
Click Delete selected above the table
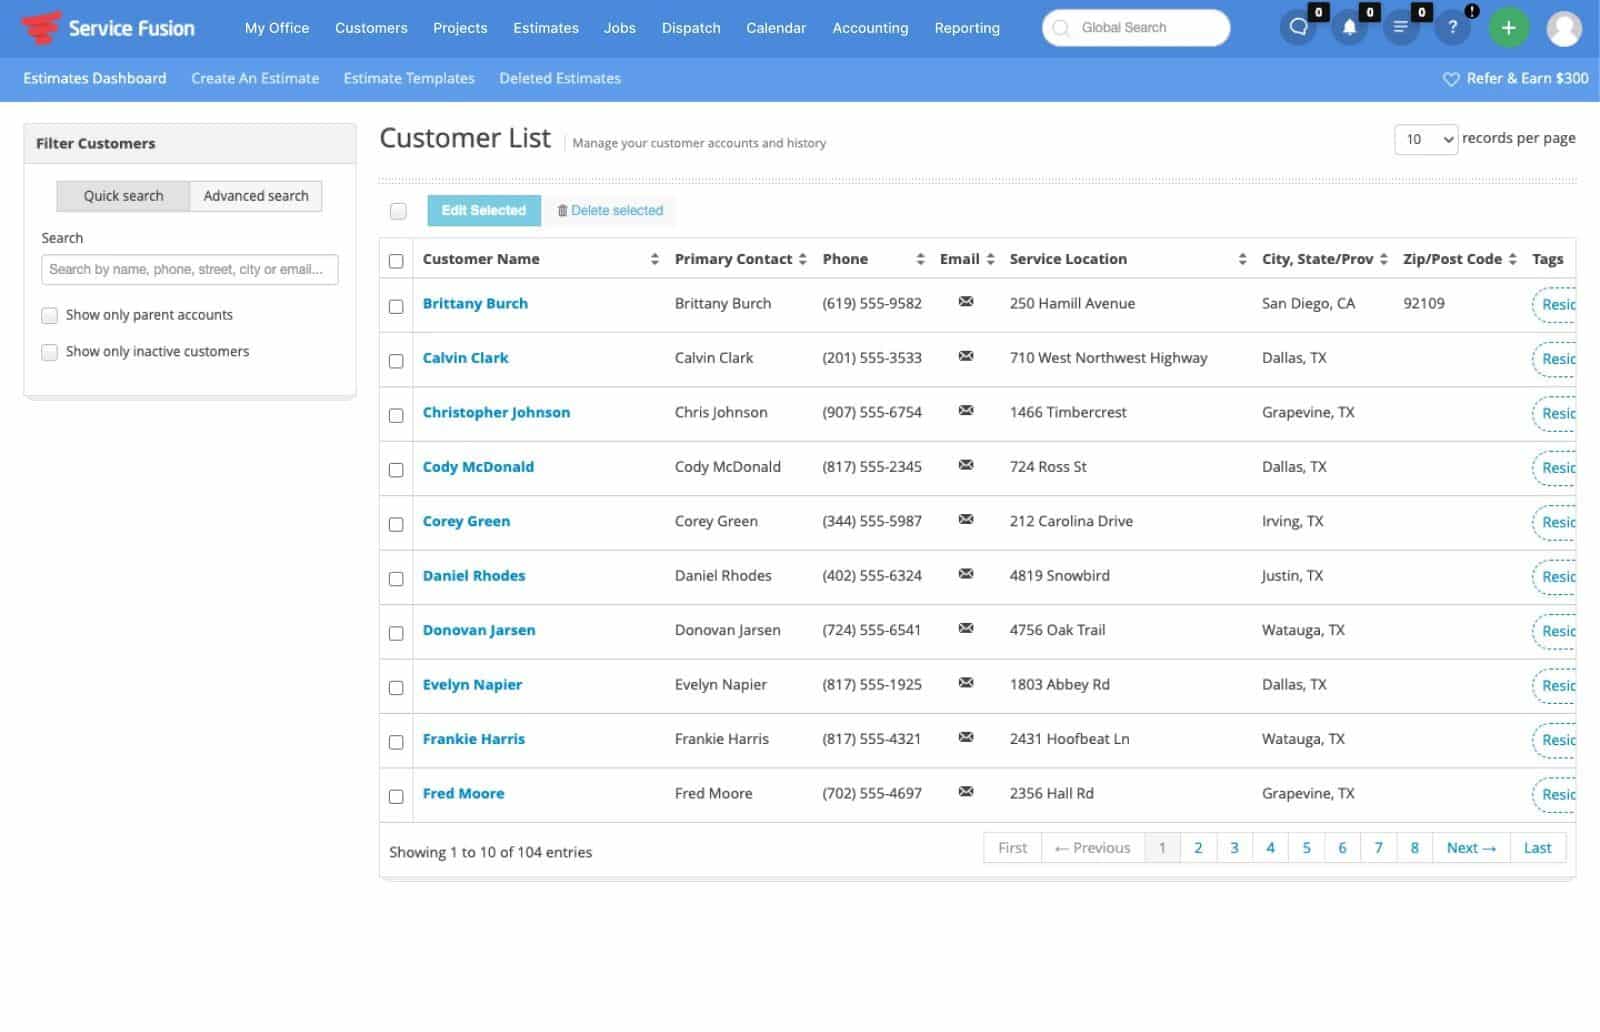tap(610, 210)
